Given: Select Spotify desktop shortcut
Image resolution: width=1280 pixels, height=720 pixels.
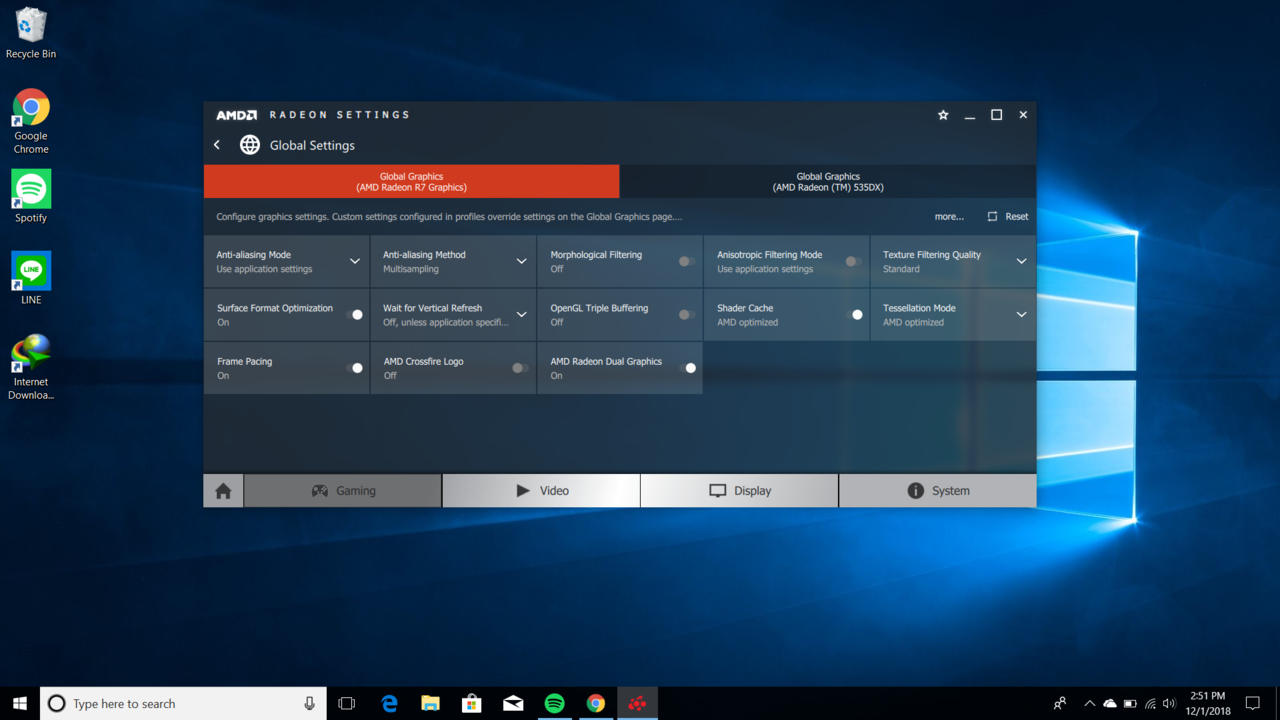Looking at the screenshot, I should pos(31,196).
